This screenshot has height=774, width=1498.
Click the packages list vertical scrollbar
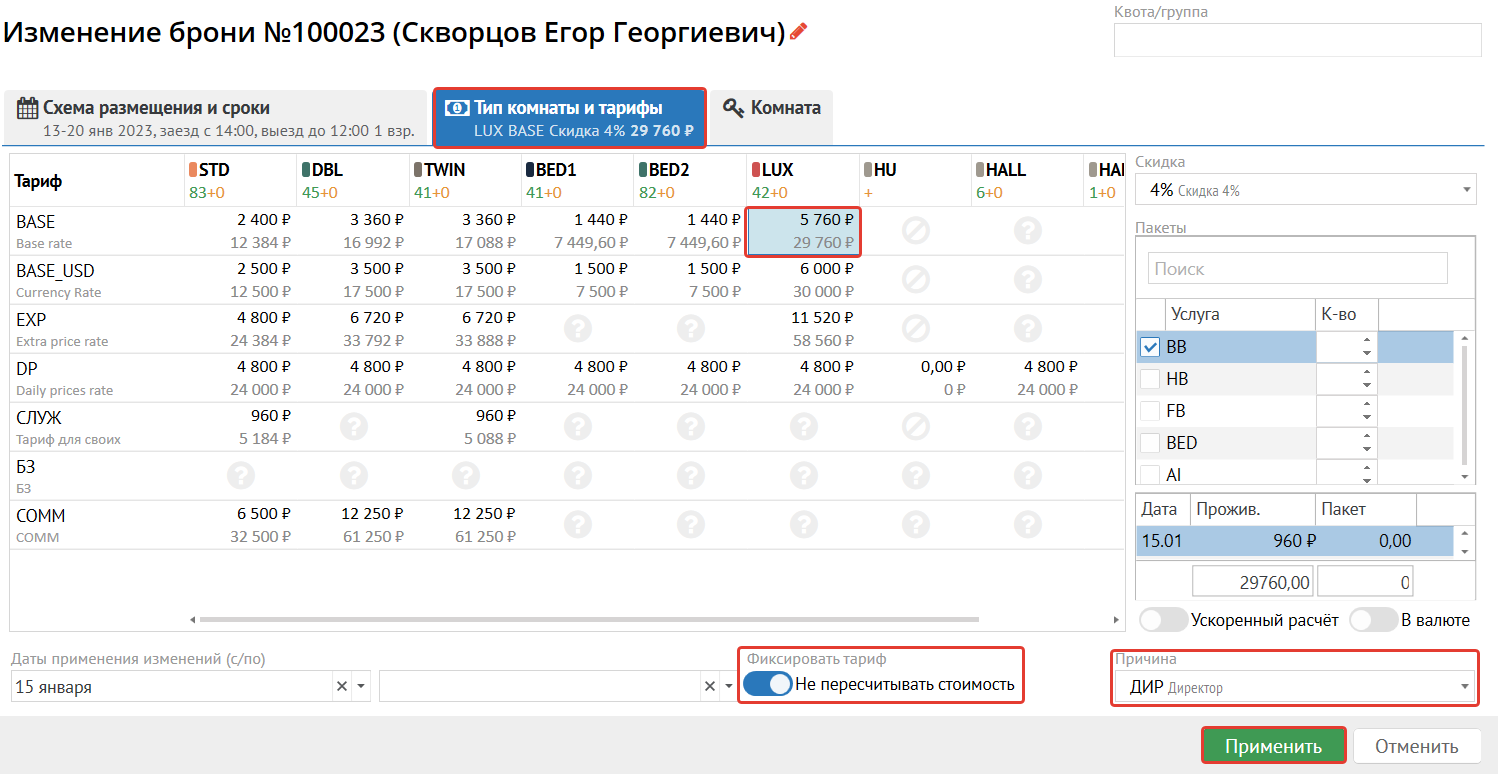1464,405
